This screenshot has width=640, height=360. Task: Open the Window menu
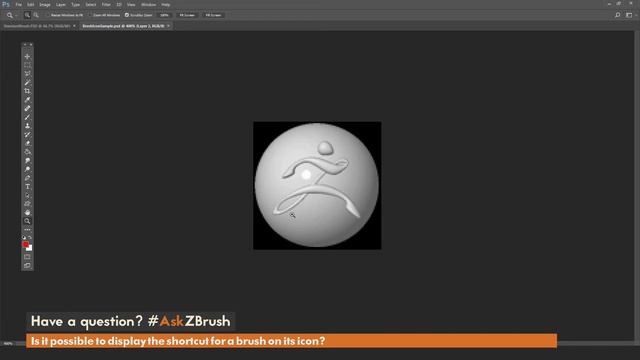pyautogui.click(x=148, y=4)
